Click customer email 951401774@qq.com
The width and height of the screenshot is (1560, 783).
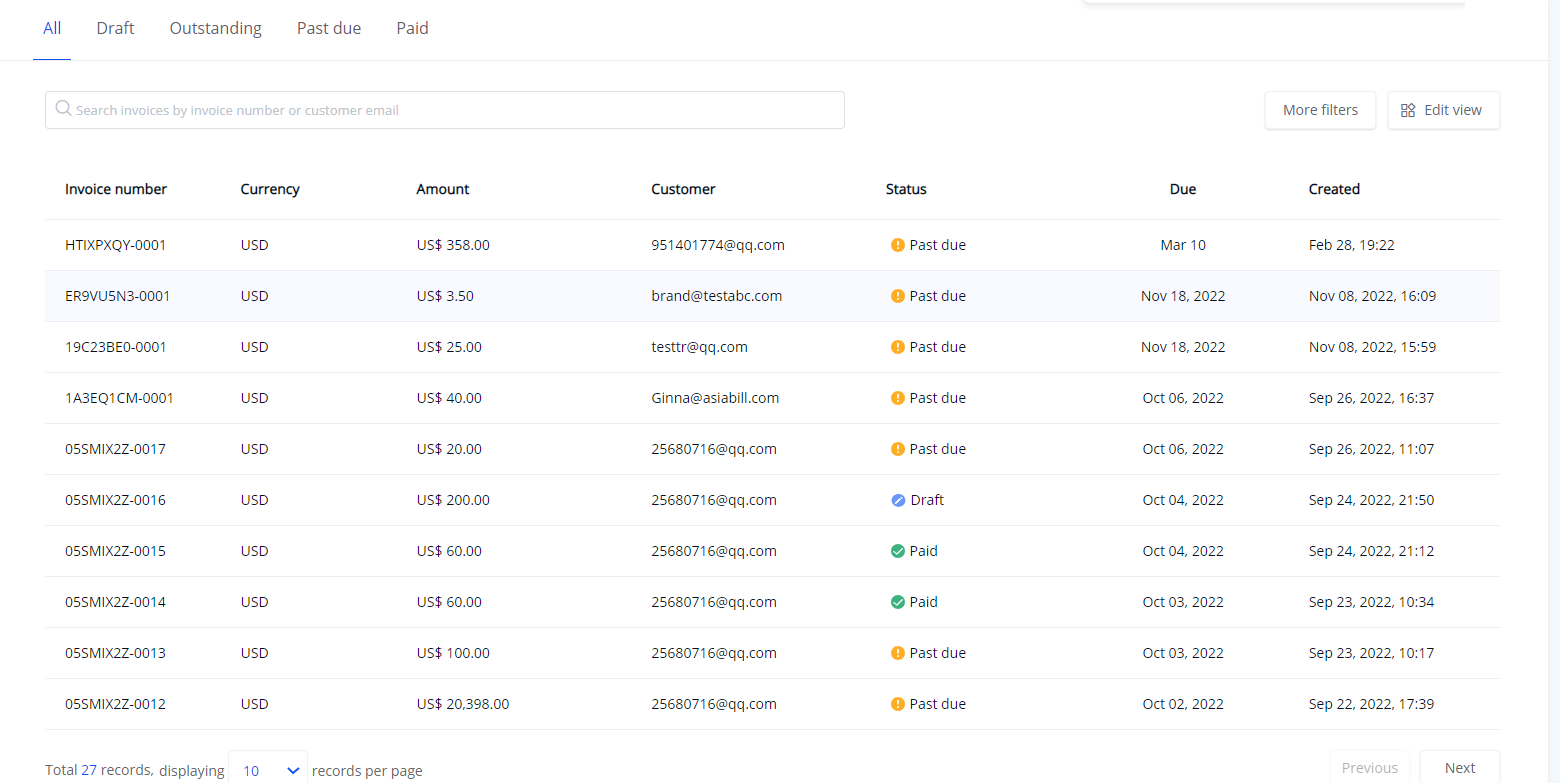click(717, 245)
